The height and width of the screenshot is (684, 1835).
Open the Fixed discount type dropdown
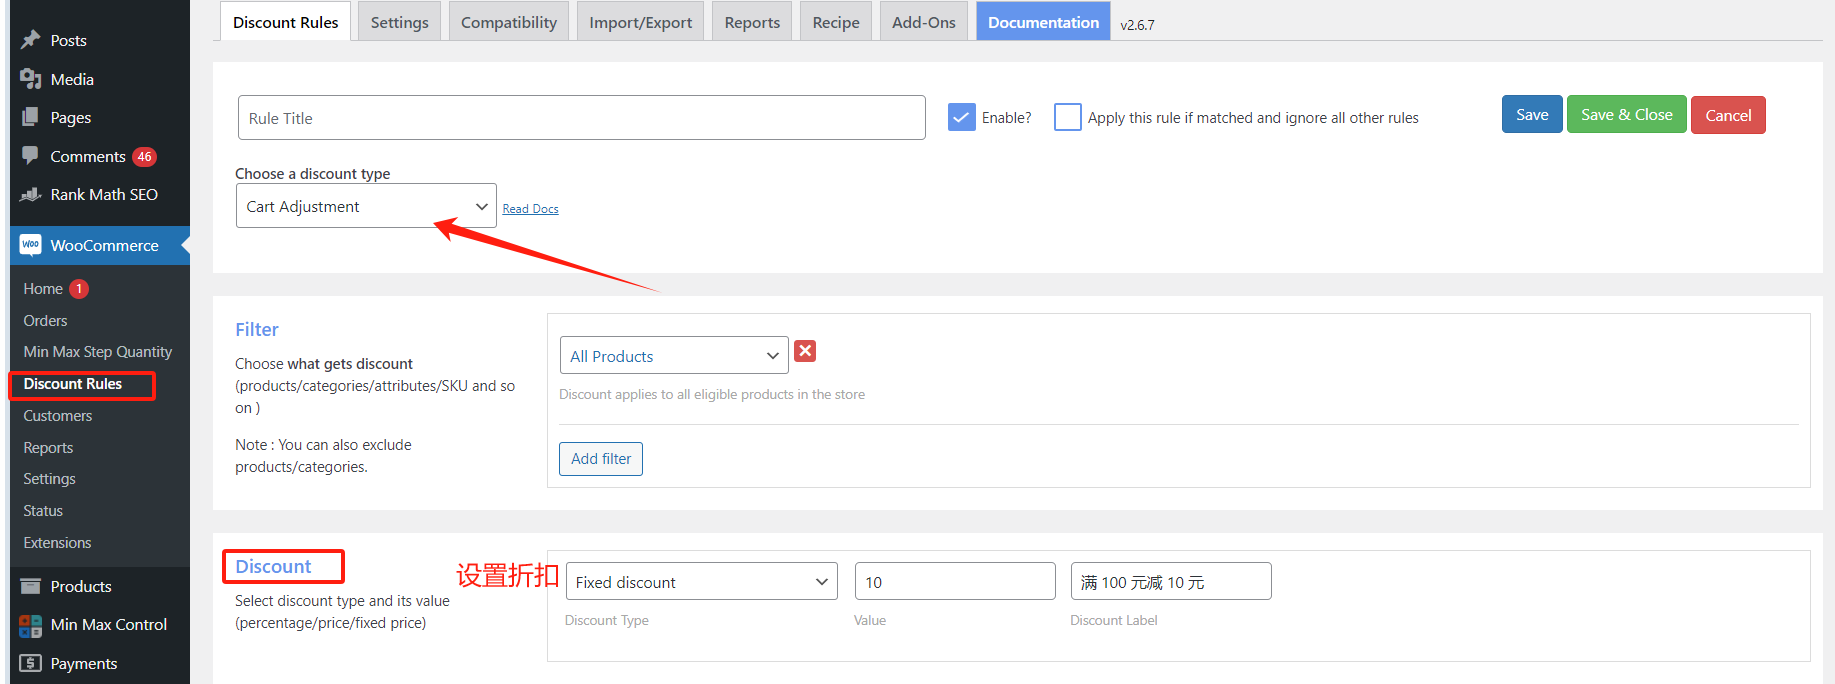[701, 582]
